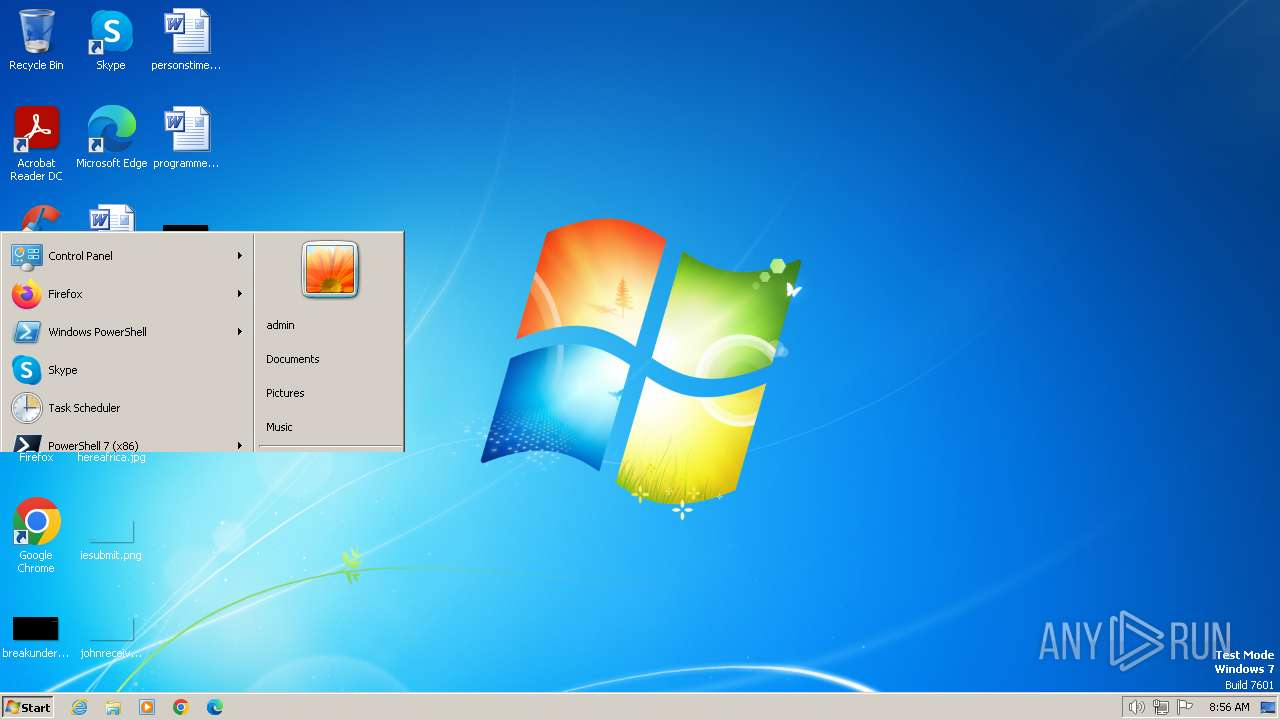The width and height of the screenshot is (1280, 720).
Task: Open Acrobat Reader DC desktop shortcut
Action: pos(36,144)
